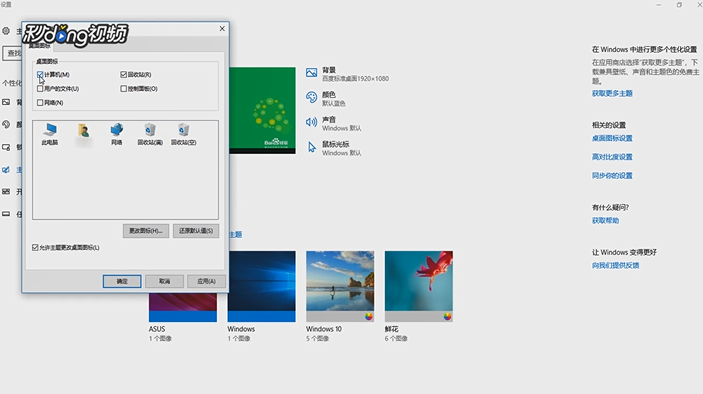
Task: Click the color wheel badge on Windows 10 theme
Action: pyautogui.click(x=369, y=316)
